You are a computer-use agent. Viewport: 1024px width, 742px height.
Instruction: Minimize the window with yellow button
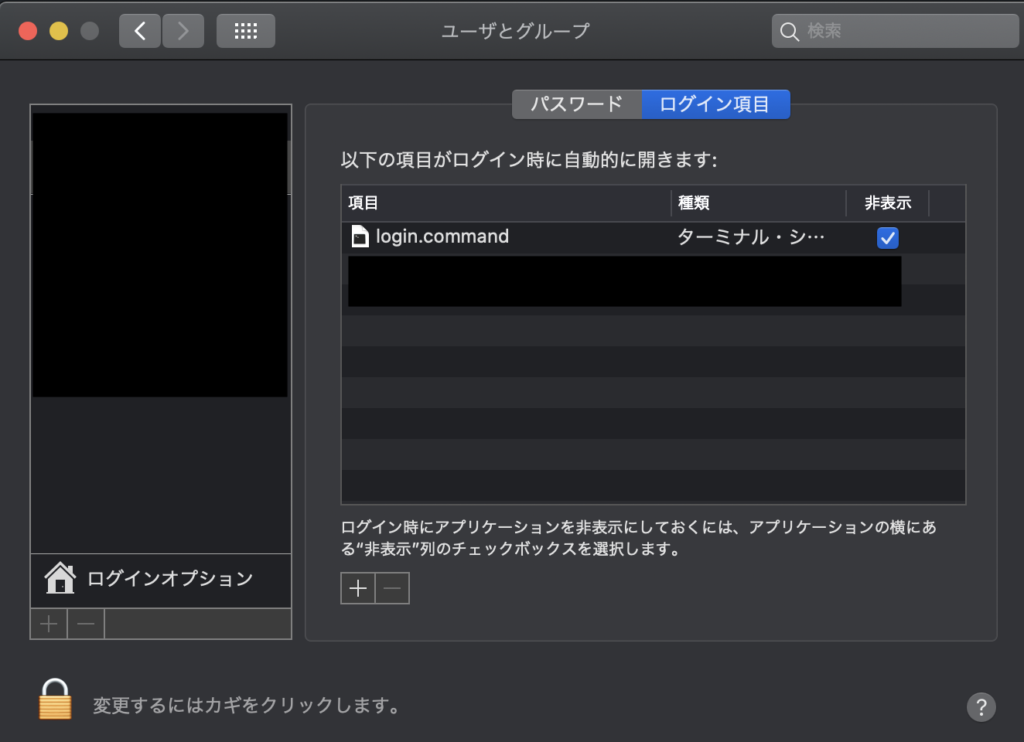(x=59, y=31)
